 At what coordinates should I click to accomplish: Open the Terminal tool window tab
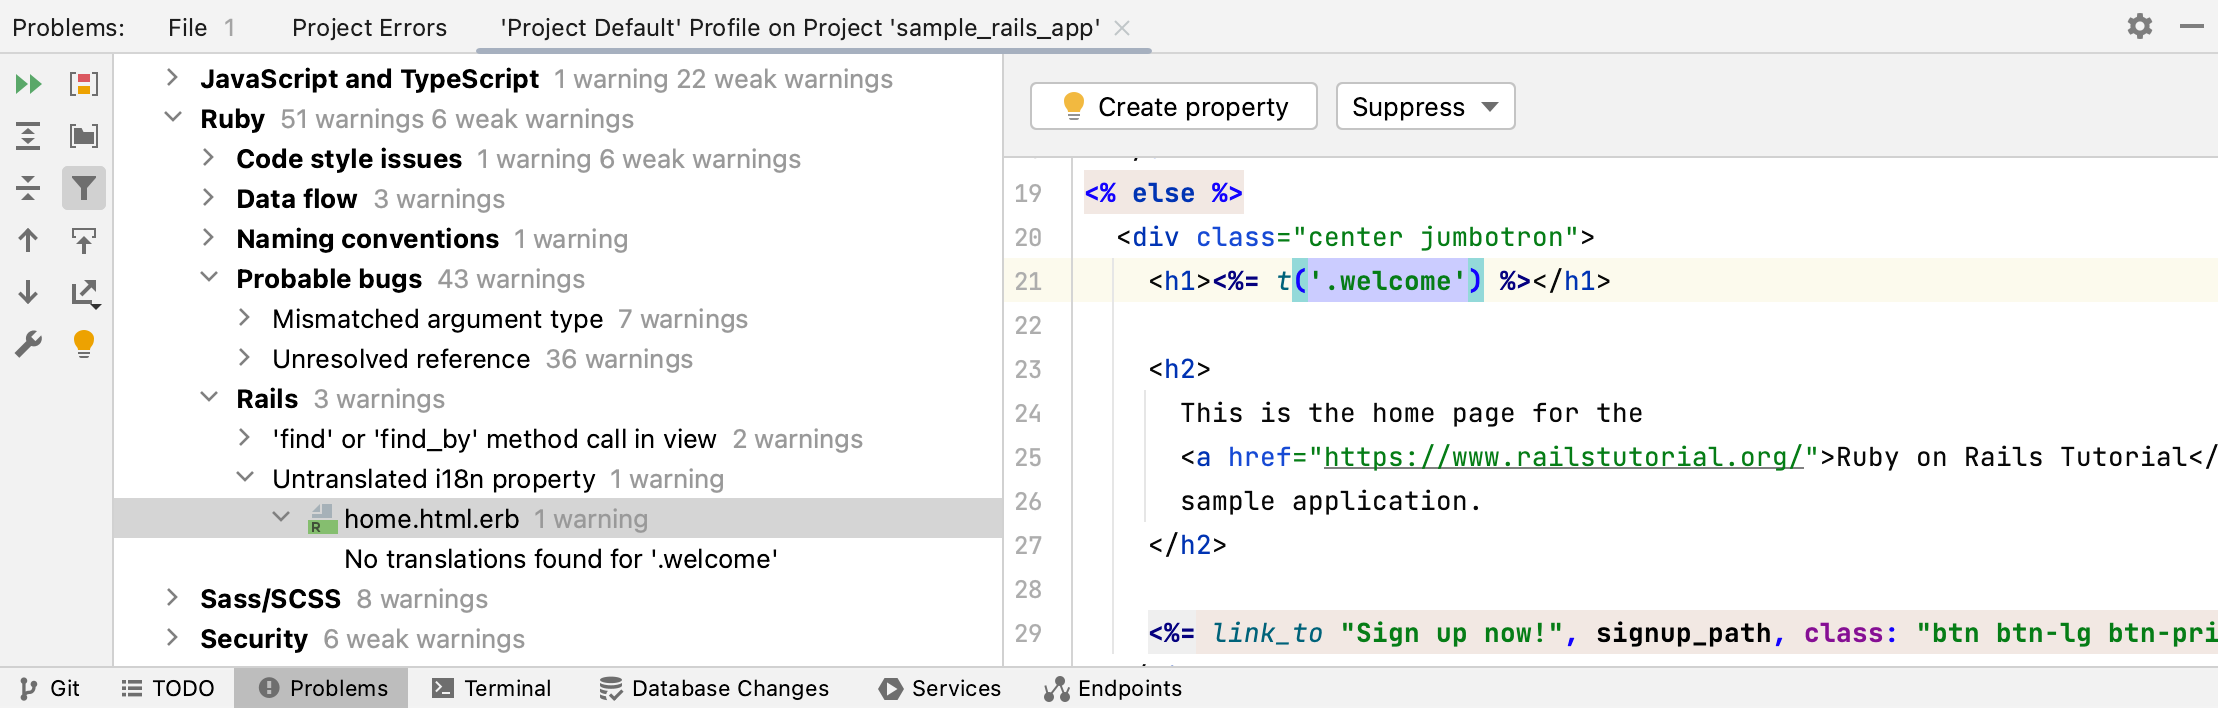click(x=492, y=688)
